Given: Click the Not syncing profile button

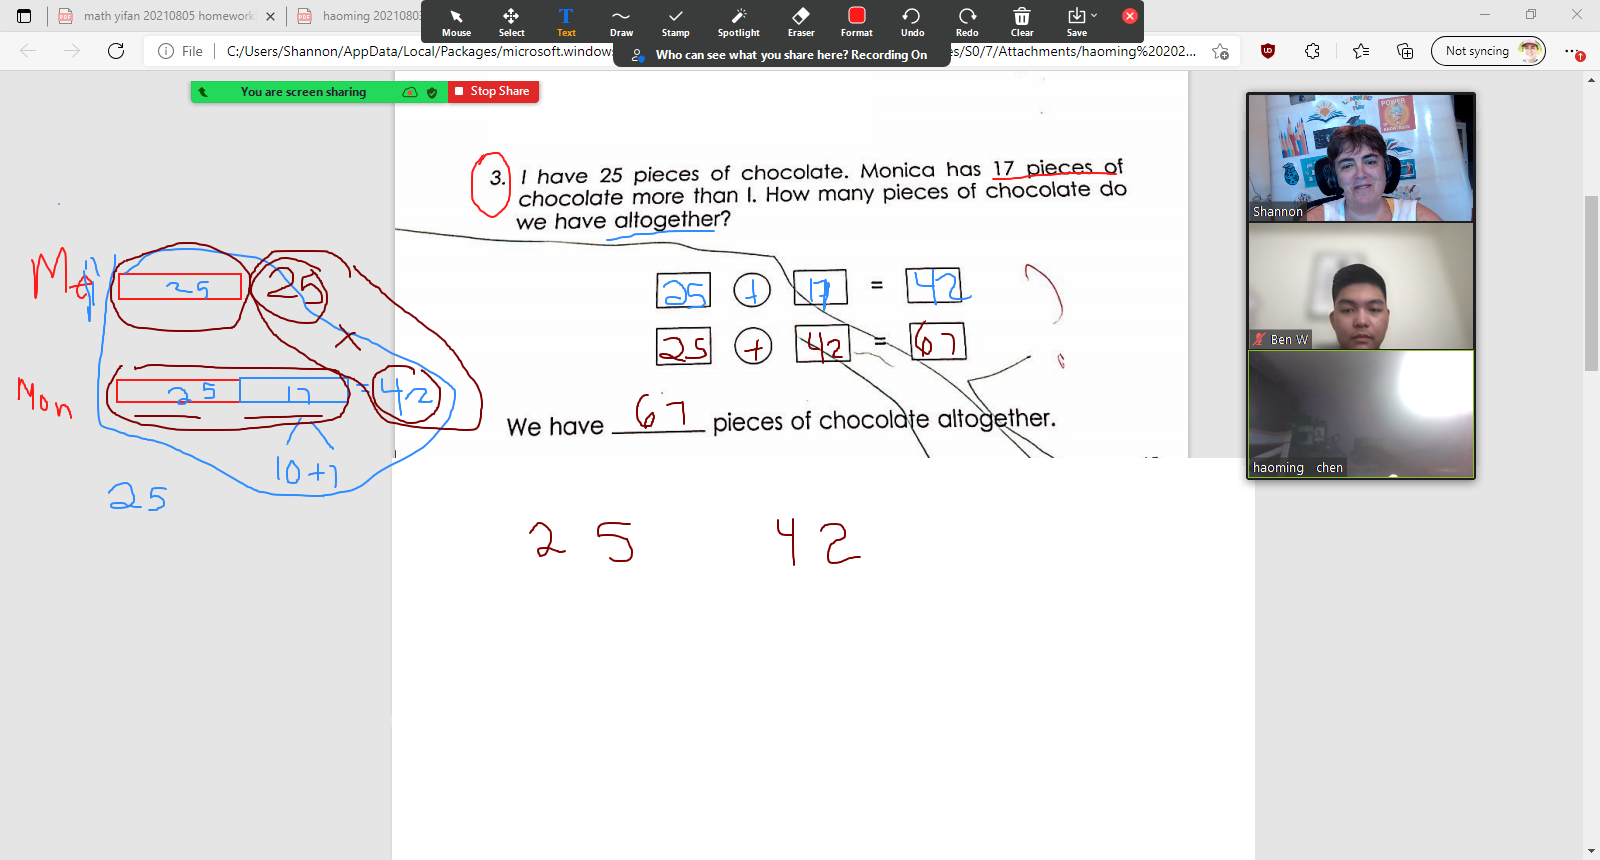Looking at the screenshot, I should pyautogui.click(x=1488, y=51).
